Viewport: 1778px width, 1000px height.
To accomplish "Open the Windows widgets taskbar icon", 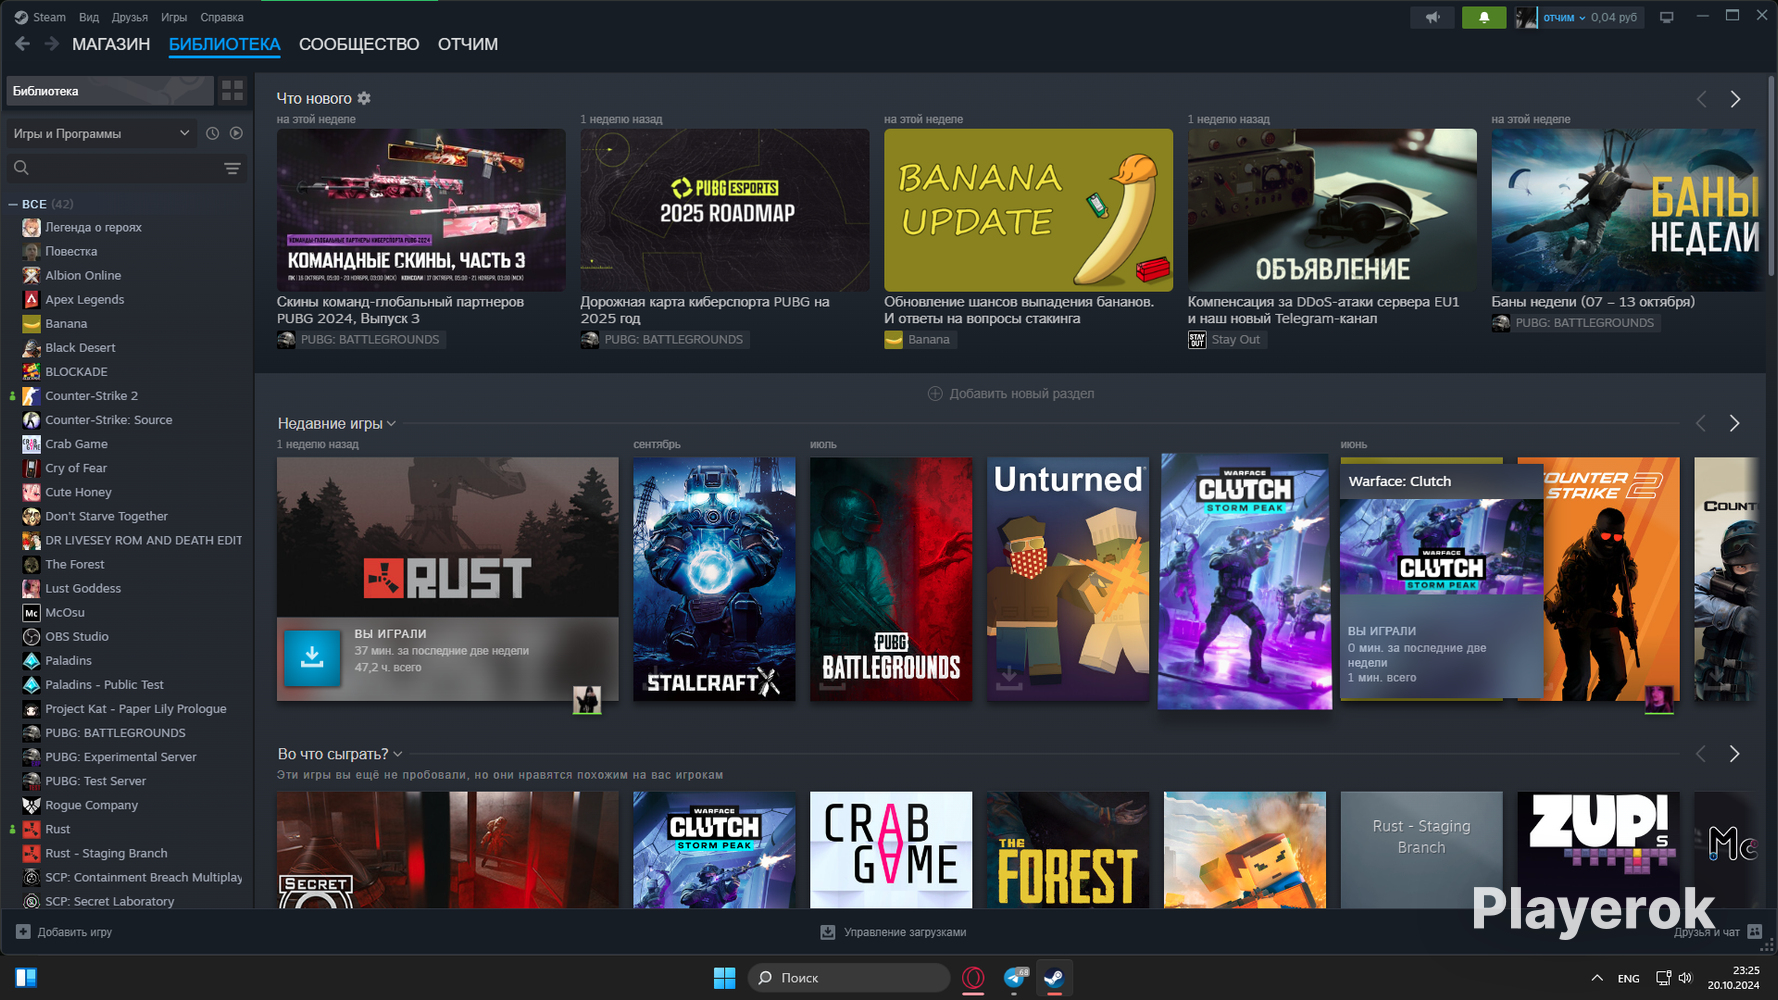I will [26, 977].
